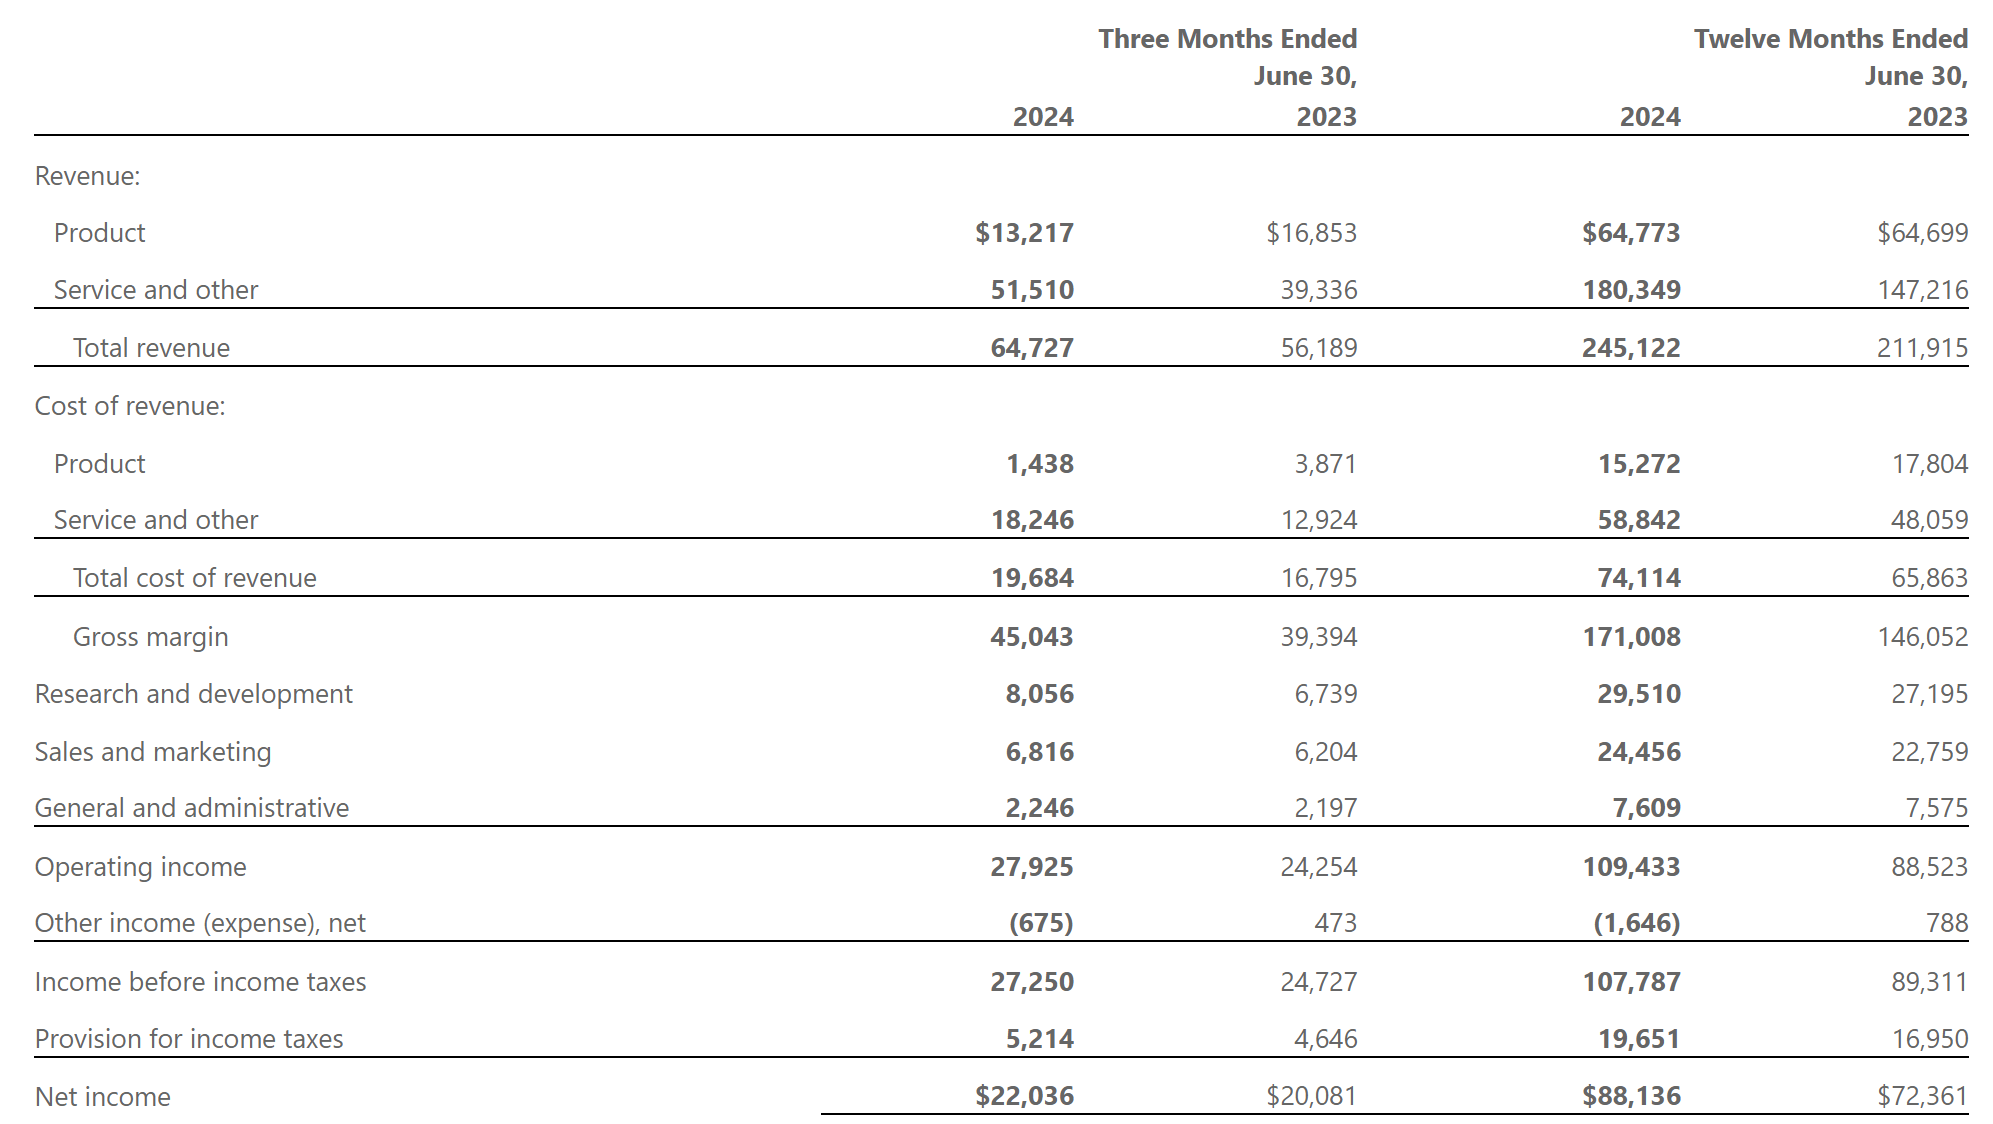Click the Sales and marketing label
1993x1124 pixels.
pos(152,752)
